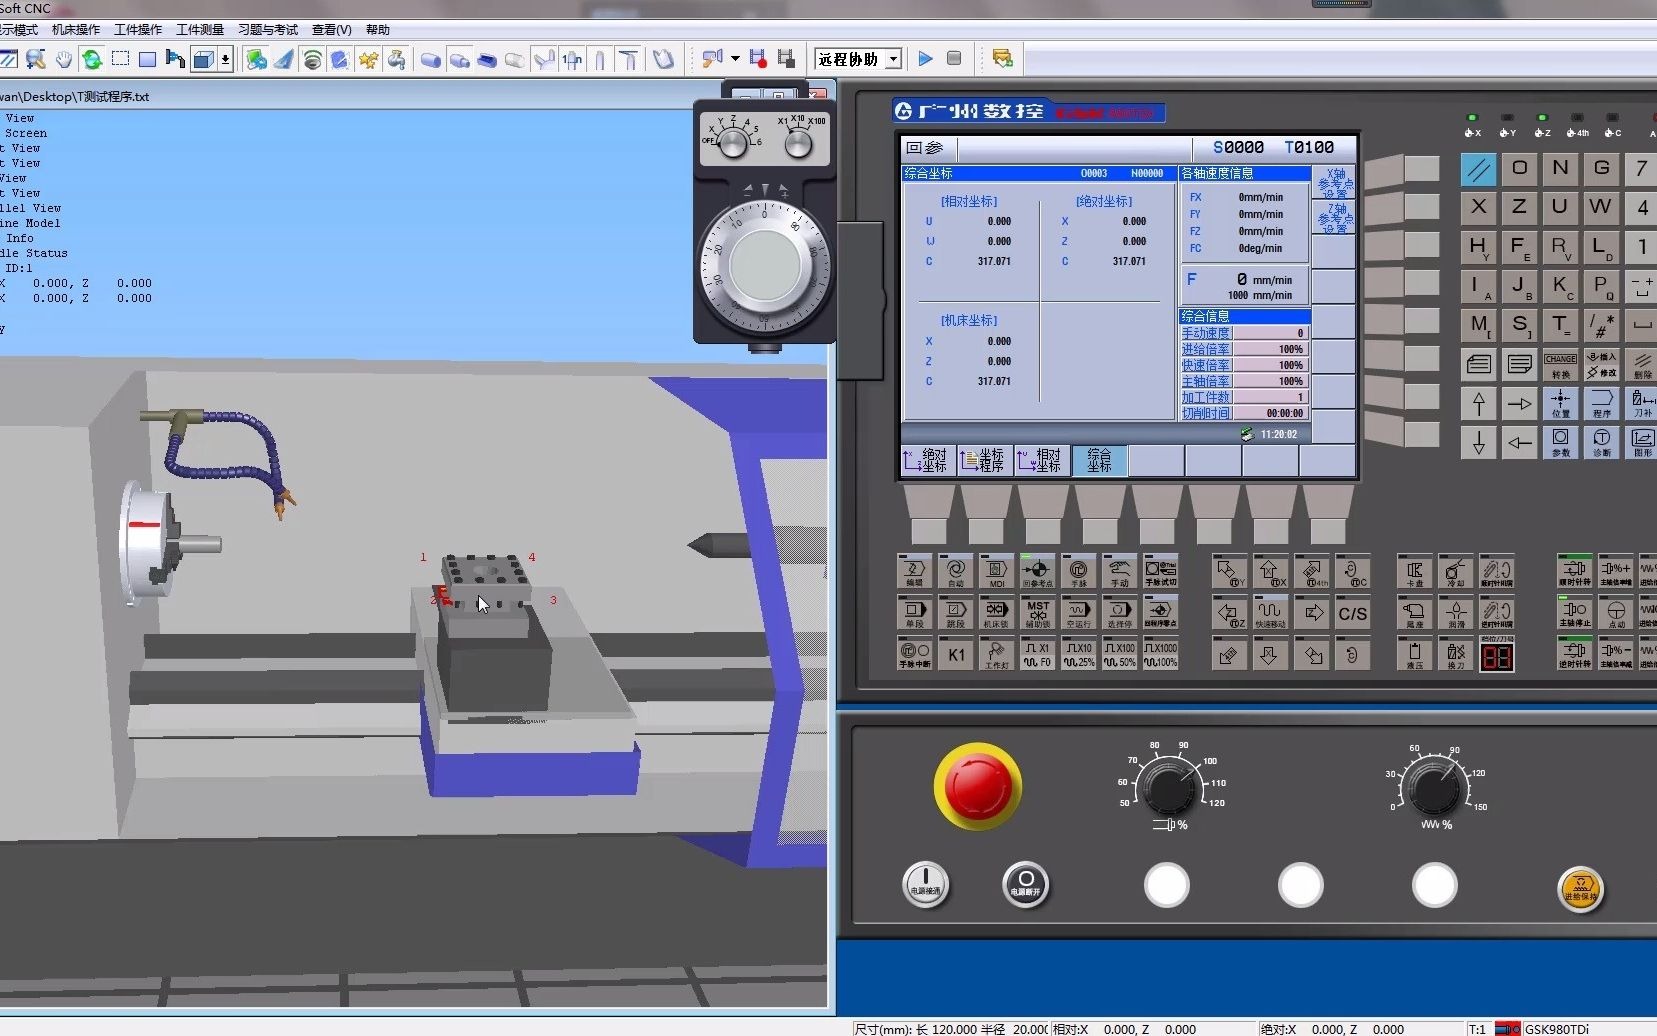The image size is (1657, 1036).
Task: Select 自动 auto mode key
Action: tap(956, 571)
